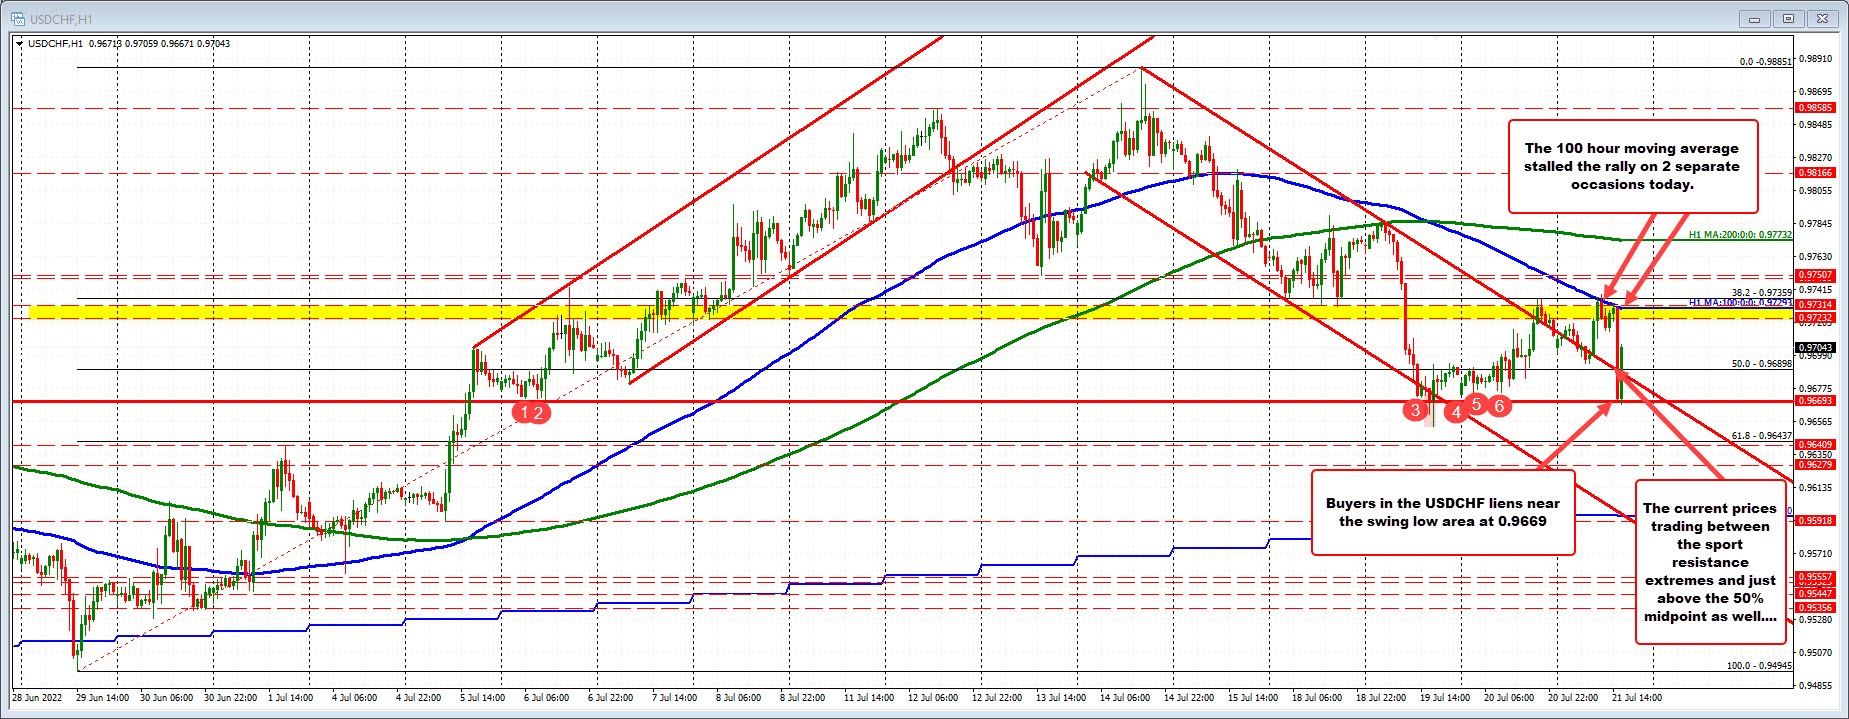The width and height of the screenshot is (1849, 719).
Task: Click the 0.98270 price scale value
Action: 1815,158
